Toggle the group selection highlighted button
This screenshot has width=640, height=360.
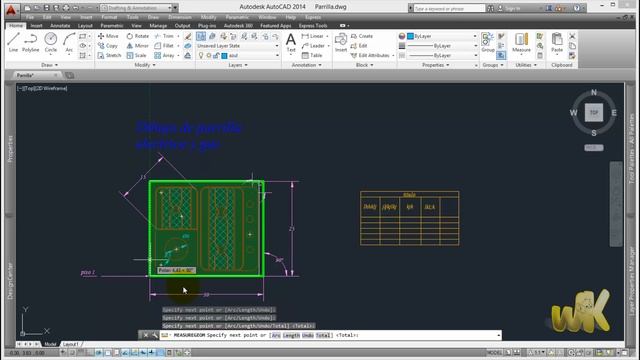(x=501, y=55)
